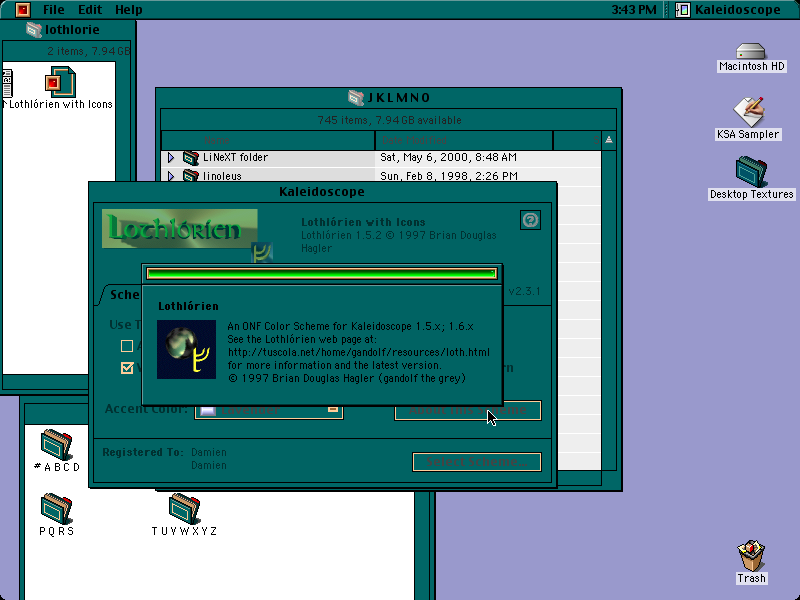The height and width of the screenshot is (600, 800).
Task: Select the LiNeXT folder icon in JKLMNO
Action: (191, 158)
